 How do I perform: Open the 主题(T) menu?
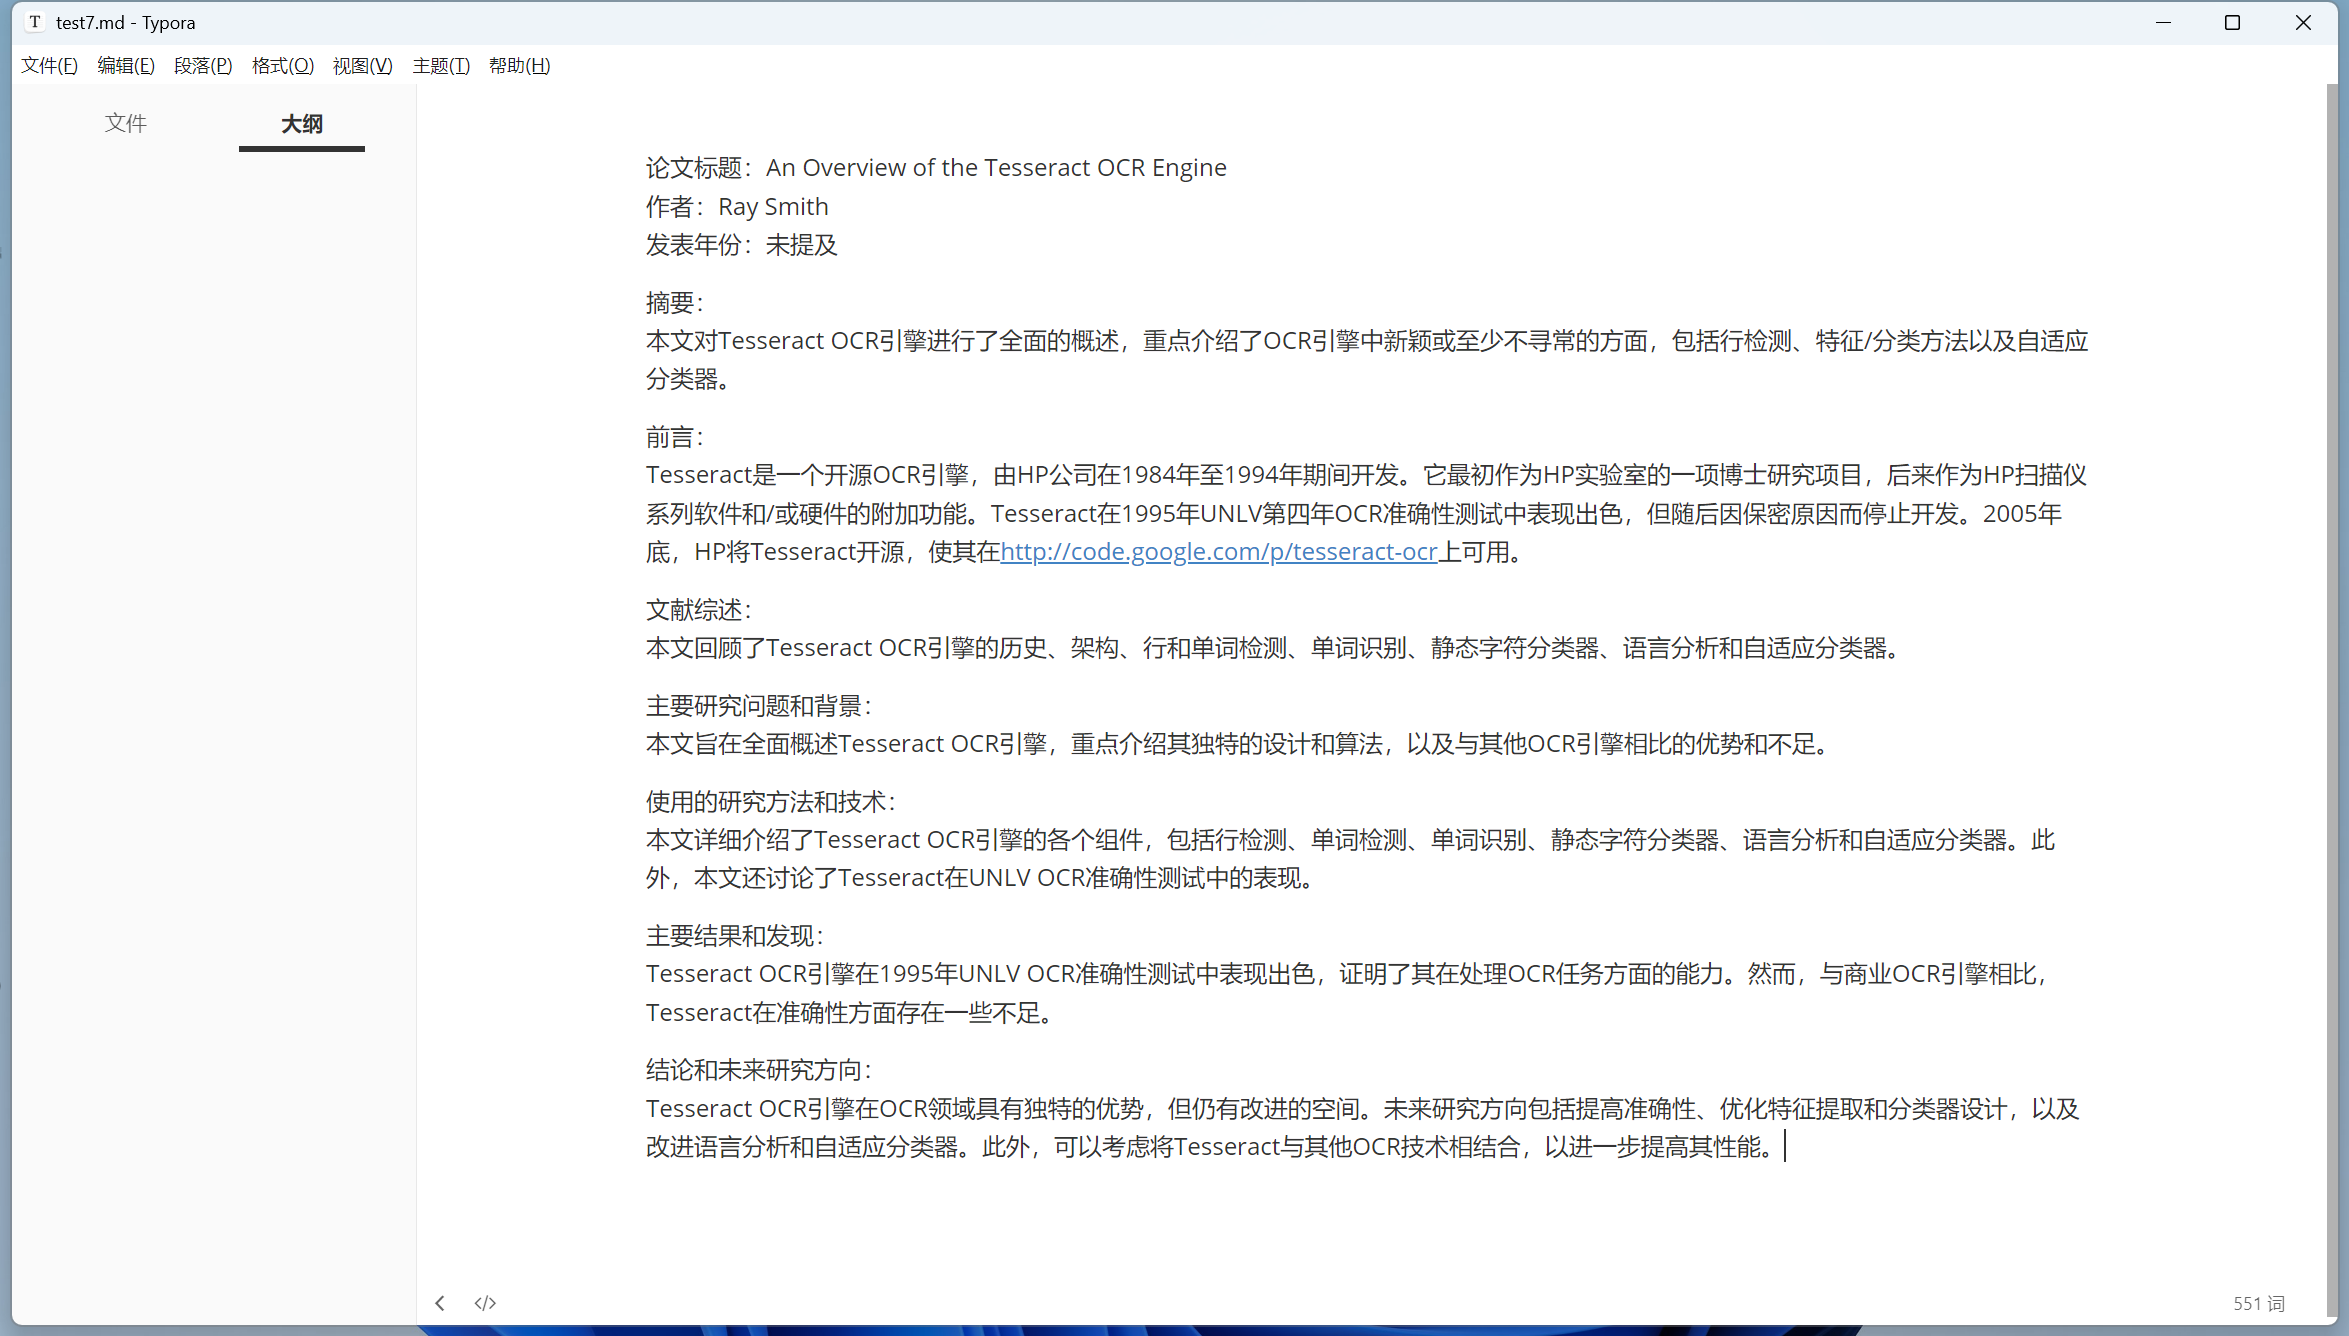[x=441, y=65]
